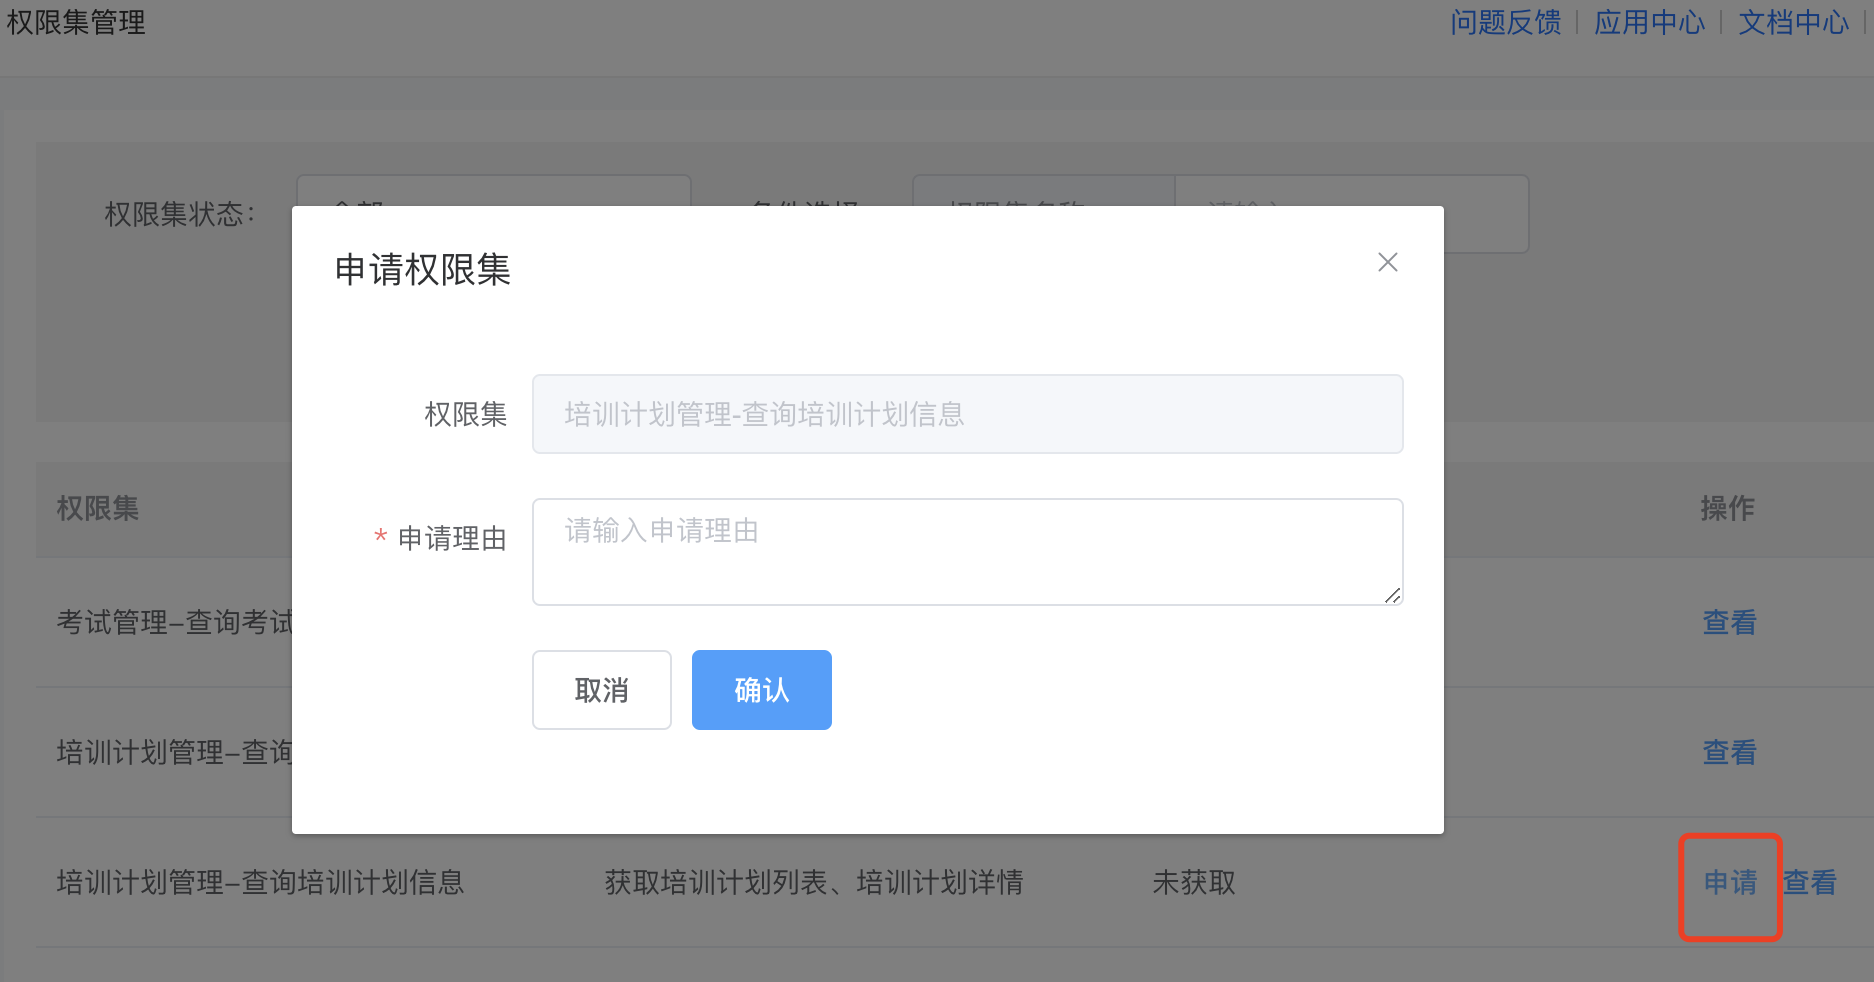Click 申请 in the 未获取 row

(1730, 883)
